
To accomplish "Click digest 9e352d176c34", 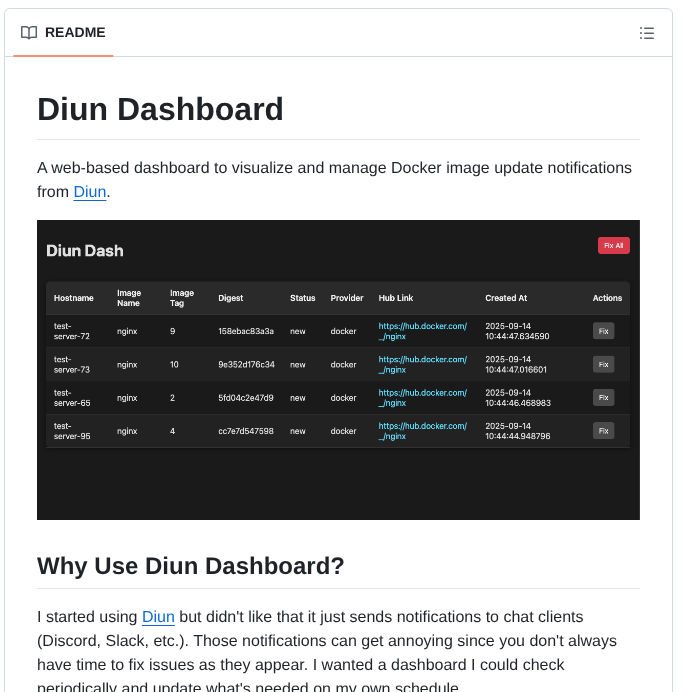I will coord(246,365).
